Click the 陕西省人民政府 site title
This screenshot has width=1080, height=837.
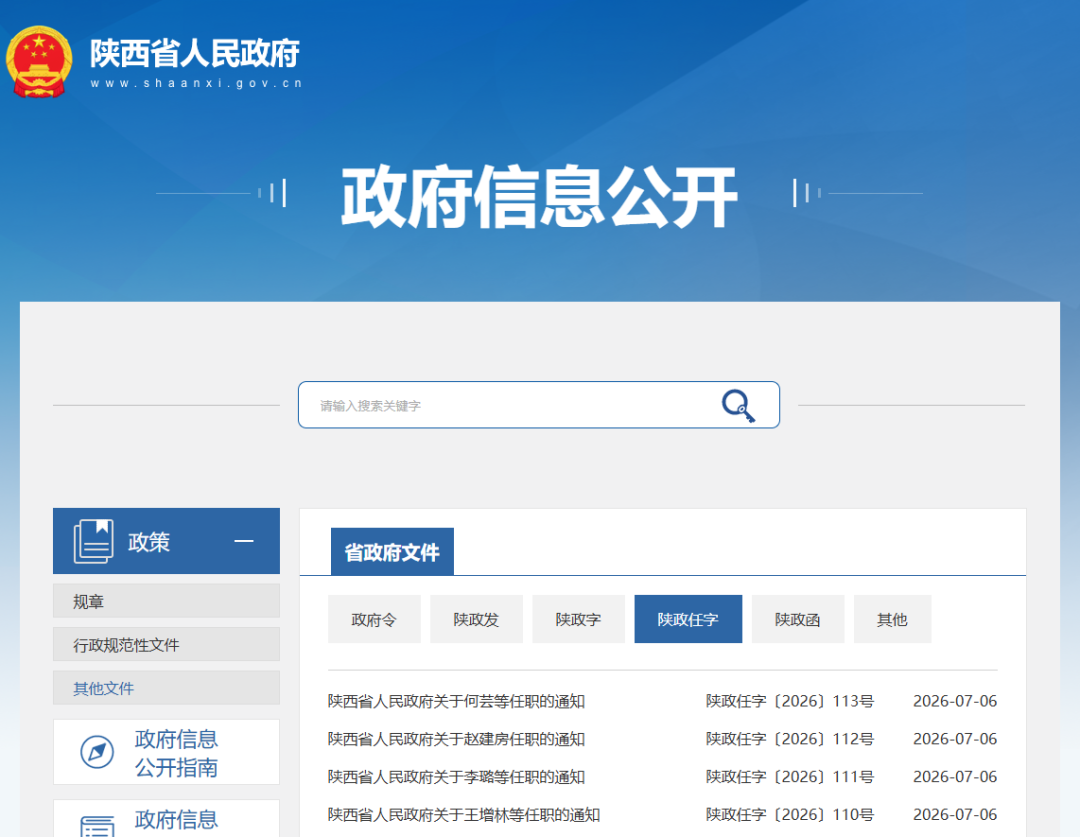[195, 53]
